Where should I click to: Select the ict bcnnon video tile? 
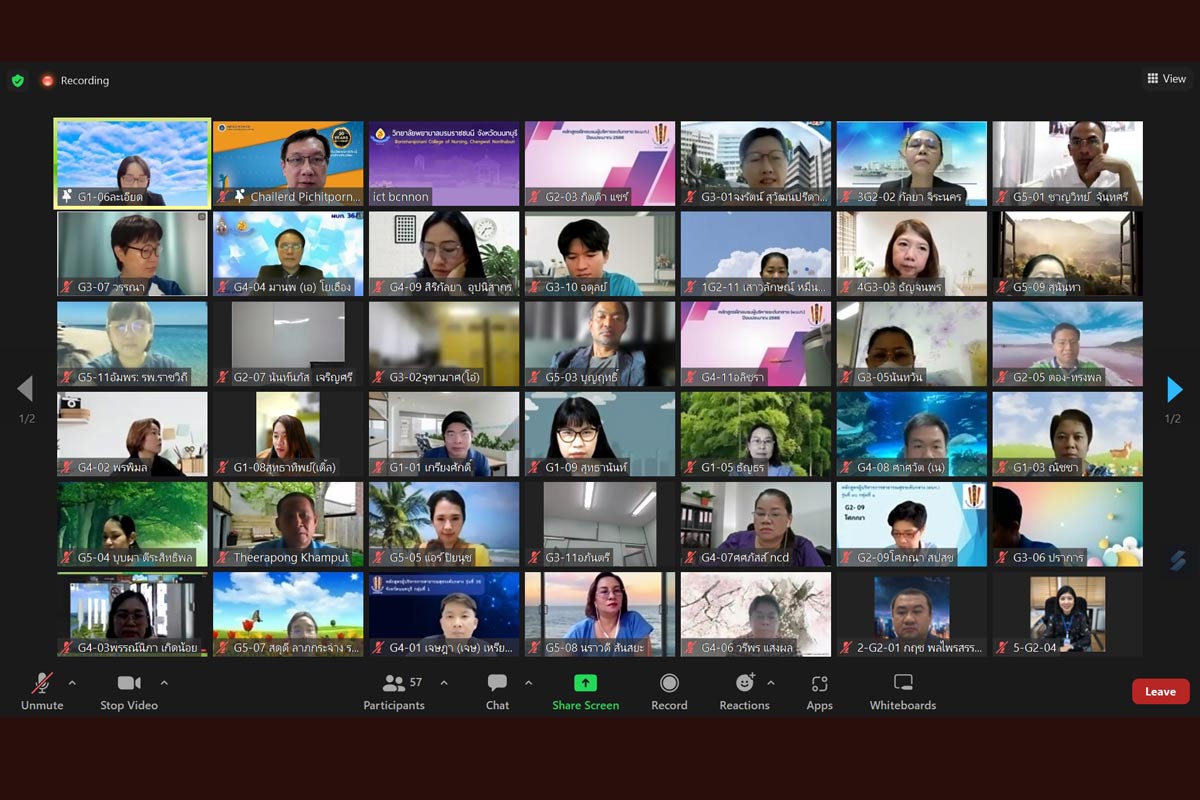coord(444,163)
